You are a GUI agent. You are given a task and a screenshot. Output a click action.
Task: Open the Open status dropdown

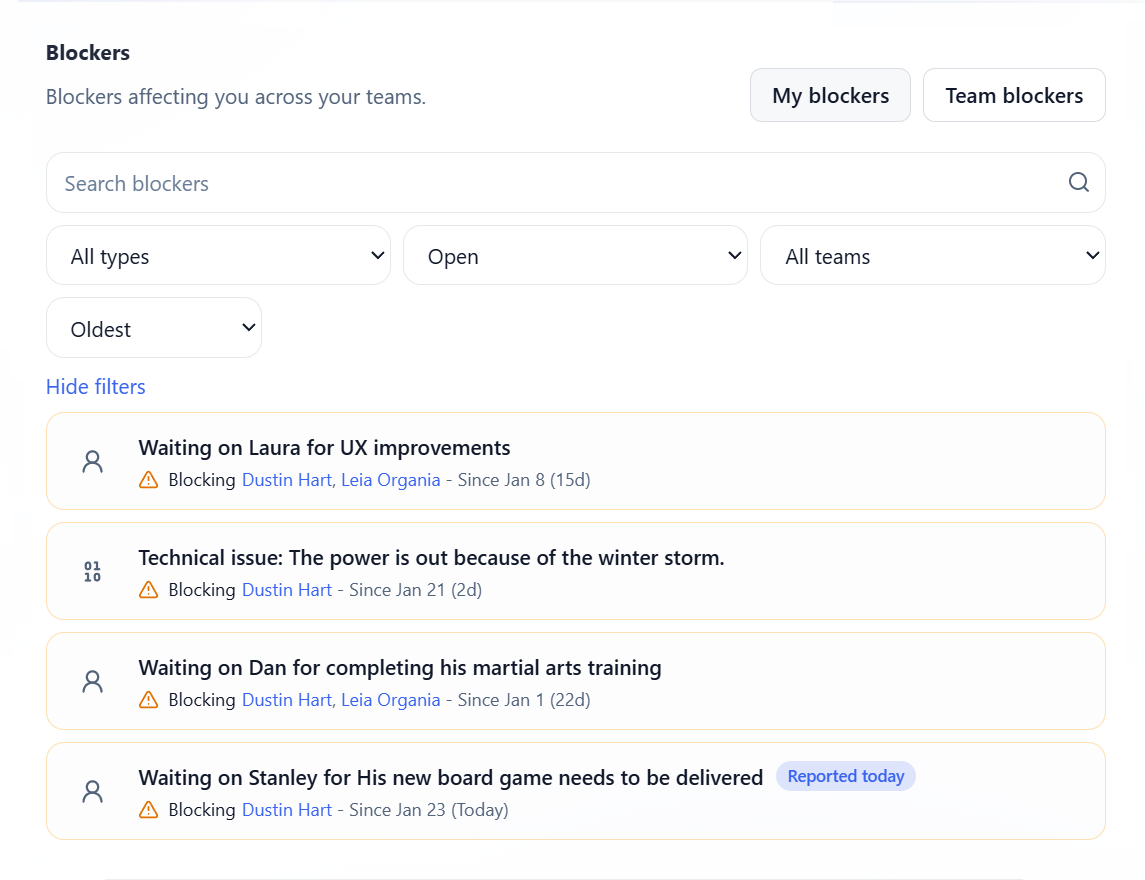coord(575,255)
